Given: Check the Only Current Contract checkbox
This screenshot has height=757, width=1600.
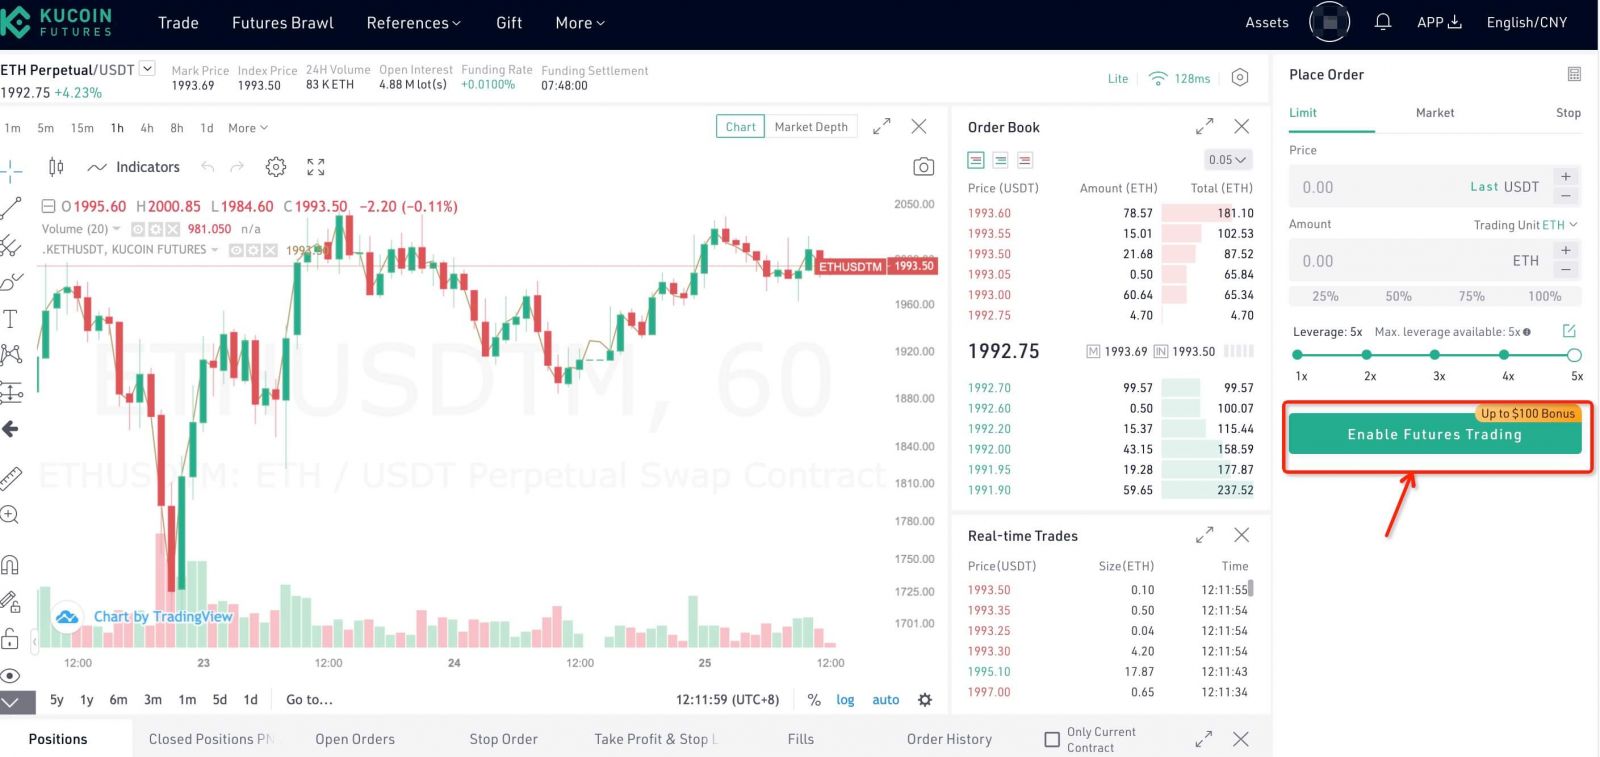Looking at the screenshot, I should point(1052,739).
